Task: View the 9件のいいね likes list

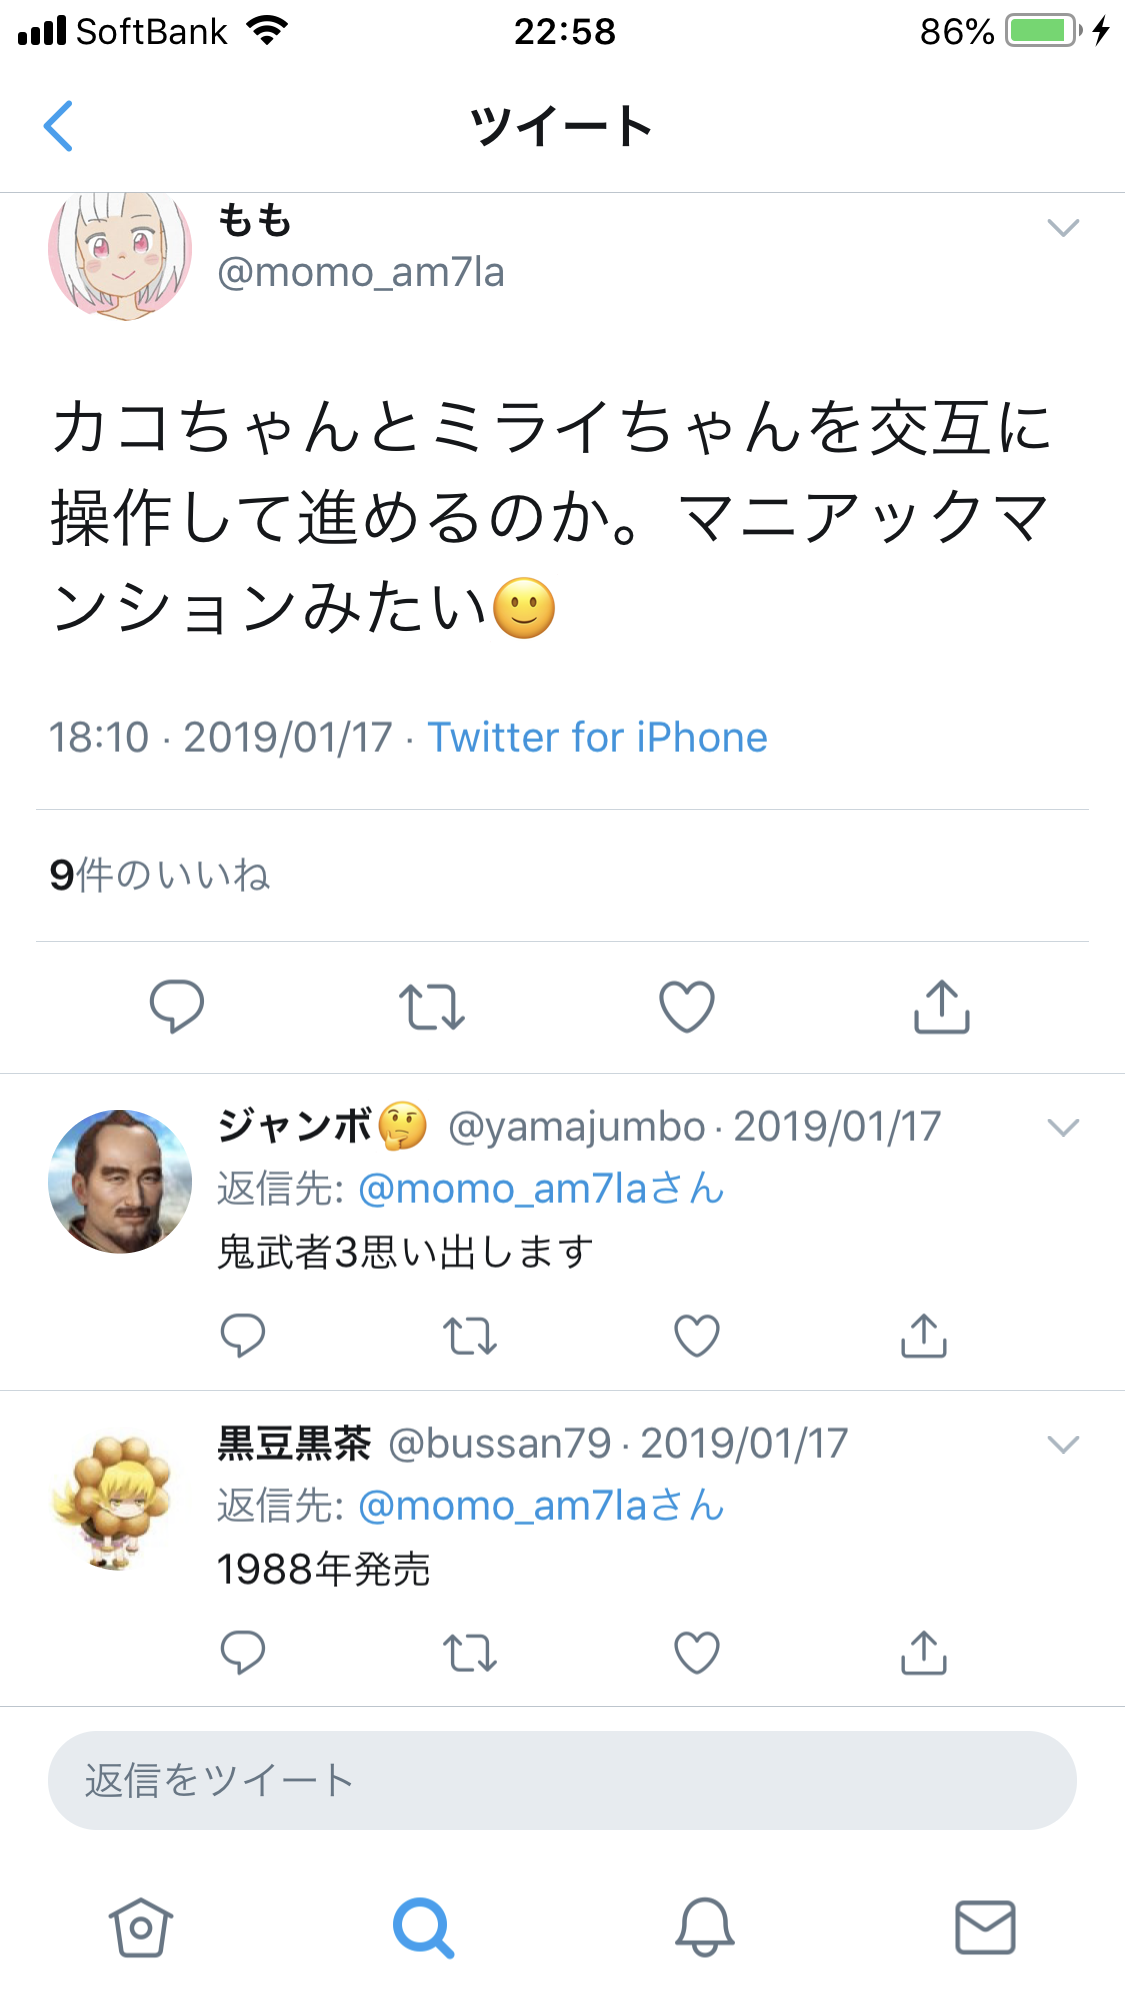Action: click(x=160, y=875)
